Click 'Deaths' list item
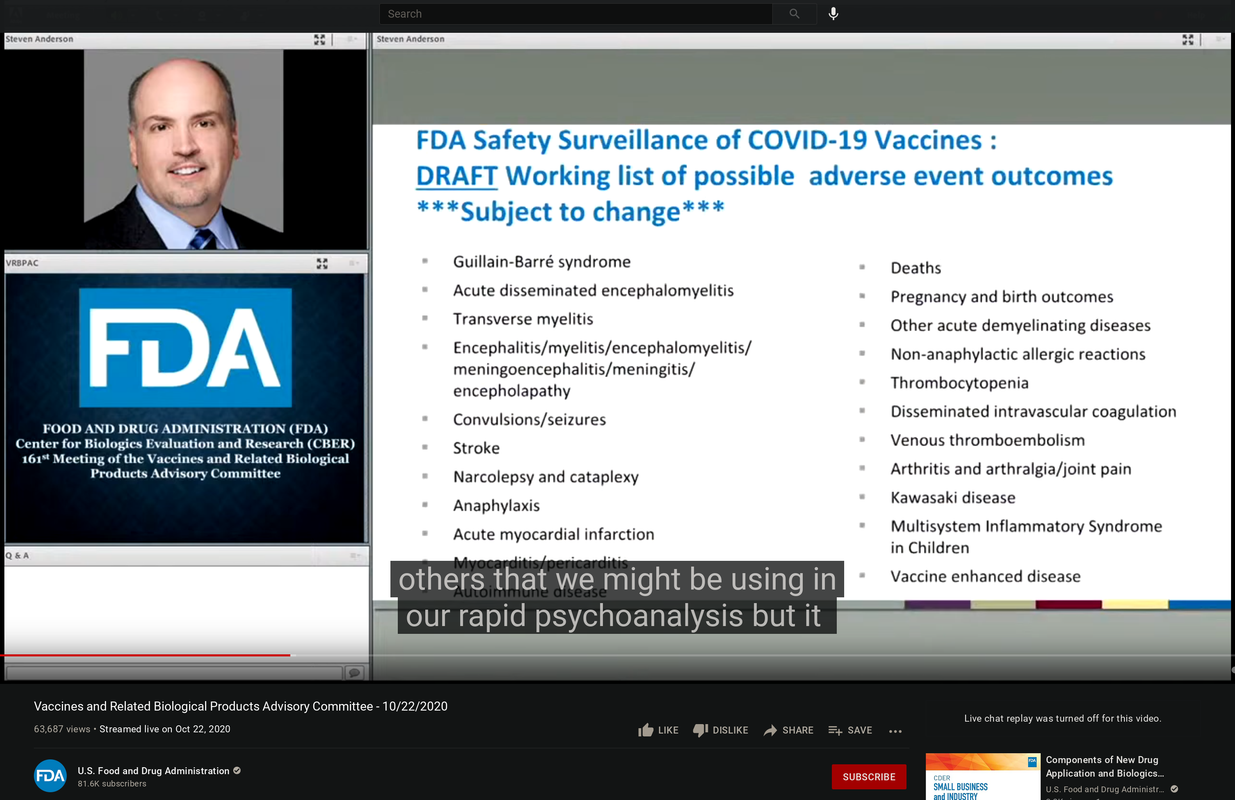The image size is (1235, 800). (916, 268)
